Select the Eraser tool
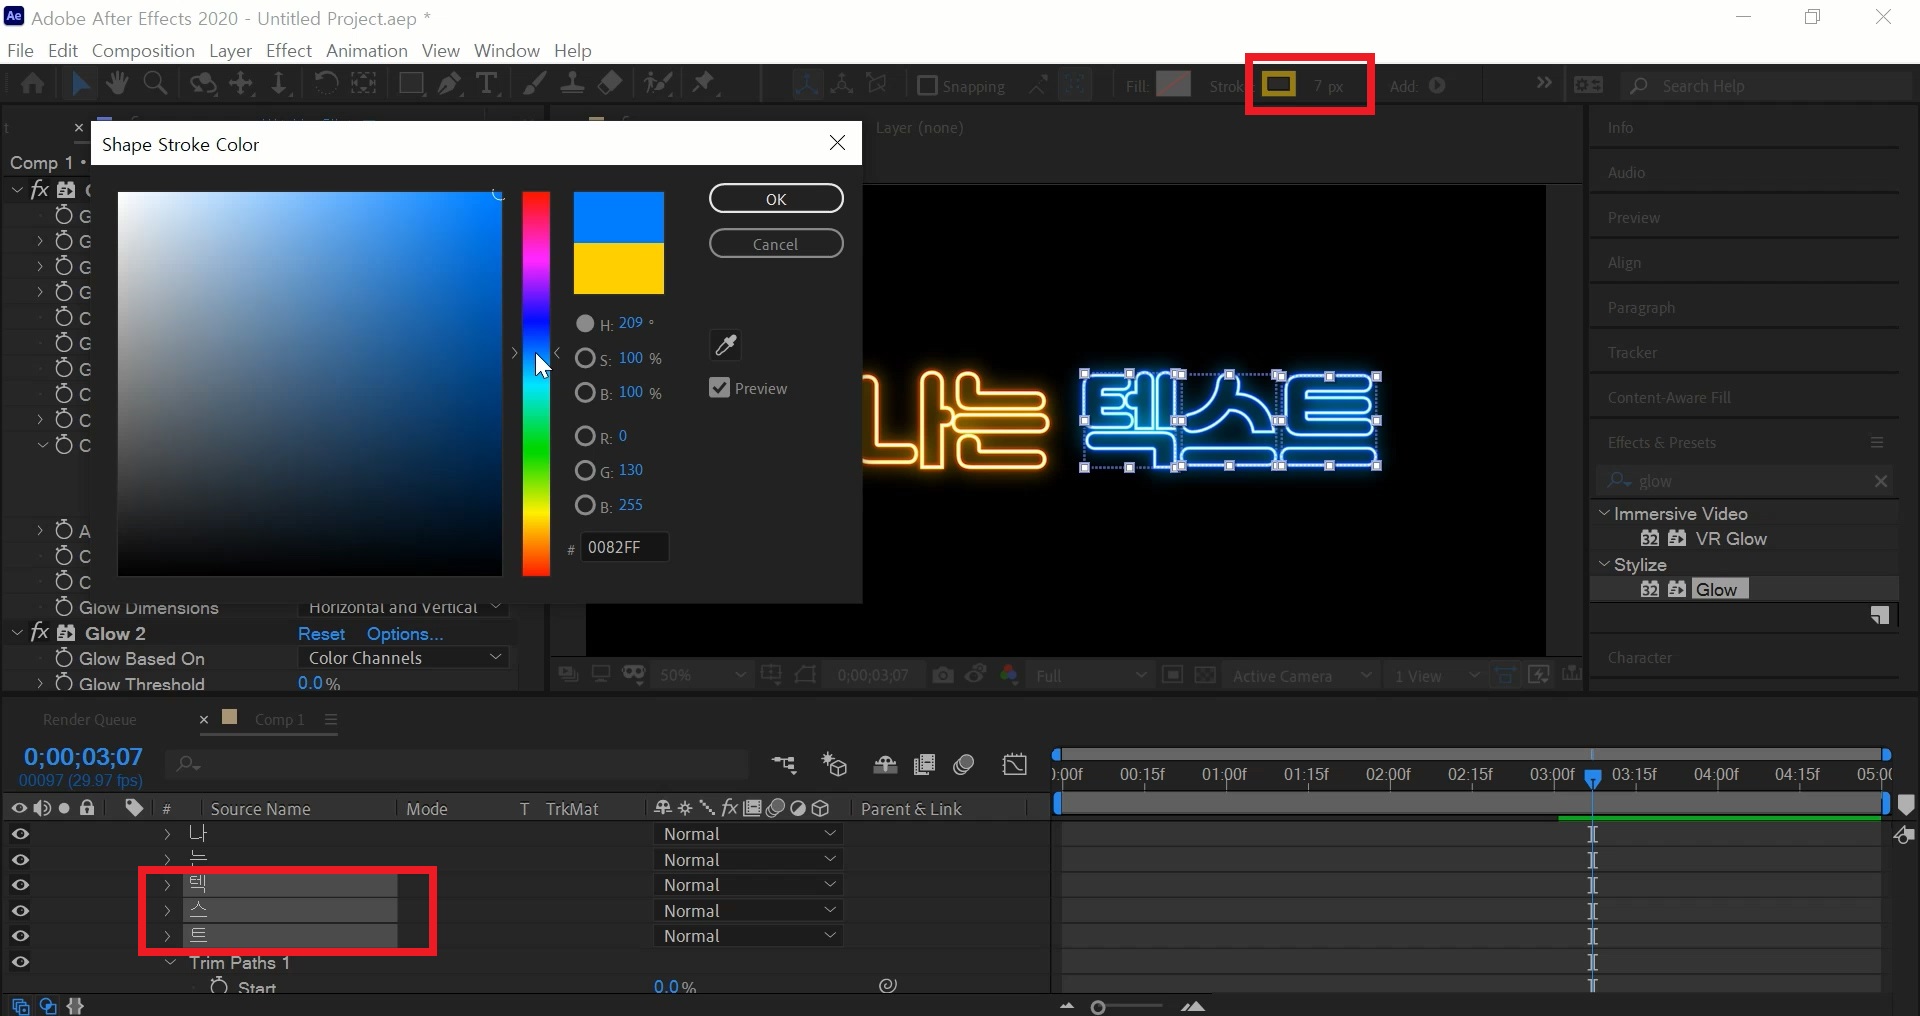Screen dimensions: 1920x1016 [x=610, y=84]
